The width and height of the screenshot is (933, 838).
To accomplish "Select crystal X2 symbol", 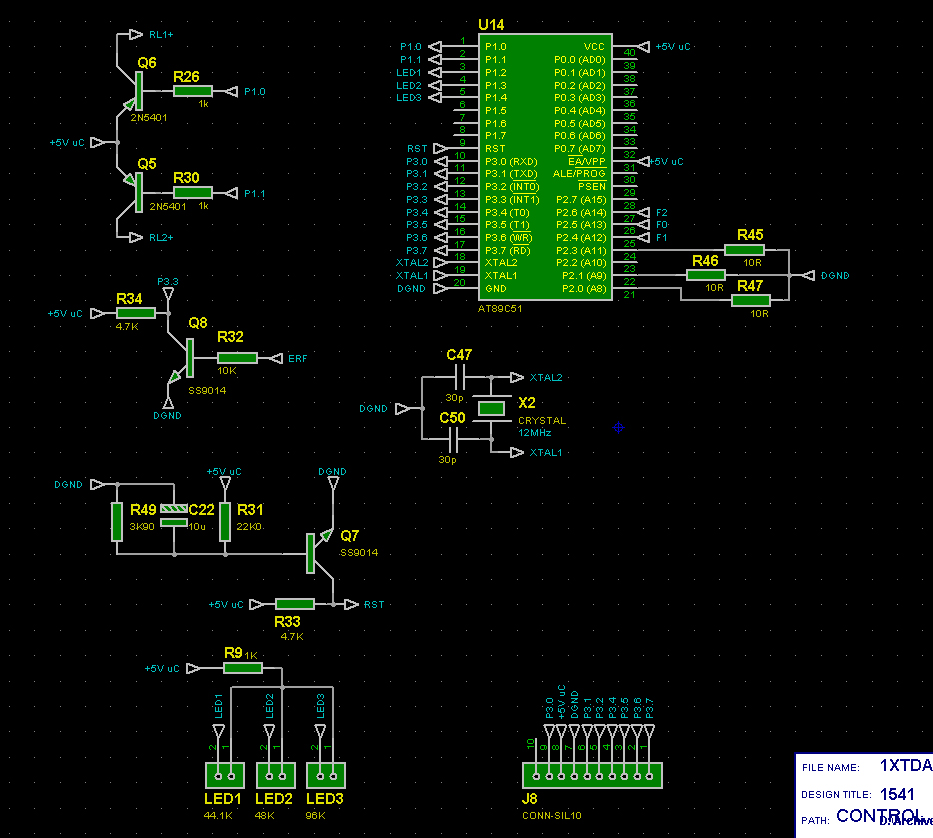I will point(491,408).
